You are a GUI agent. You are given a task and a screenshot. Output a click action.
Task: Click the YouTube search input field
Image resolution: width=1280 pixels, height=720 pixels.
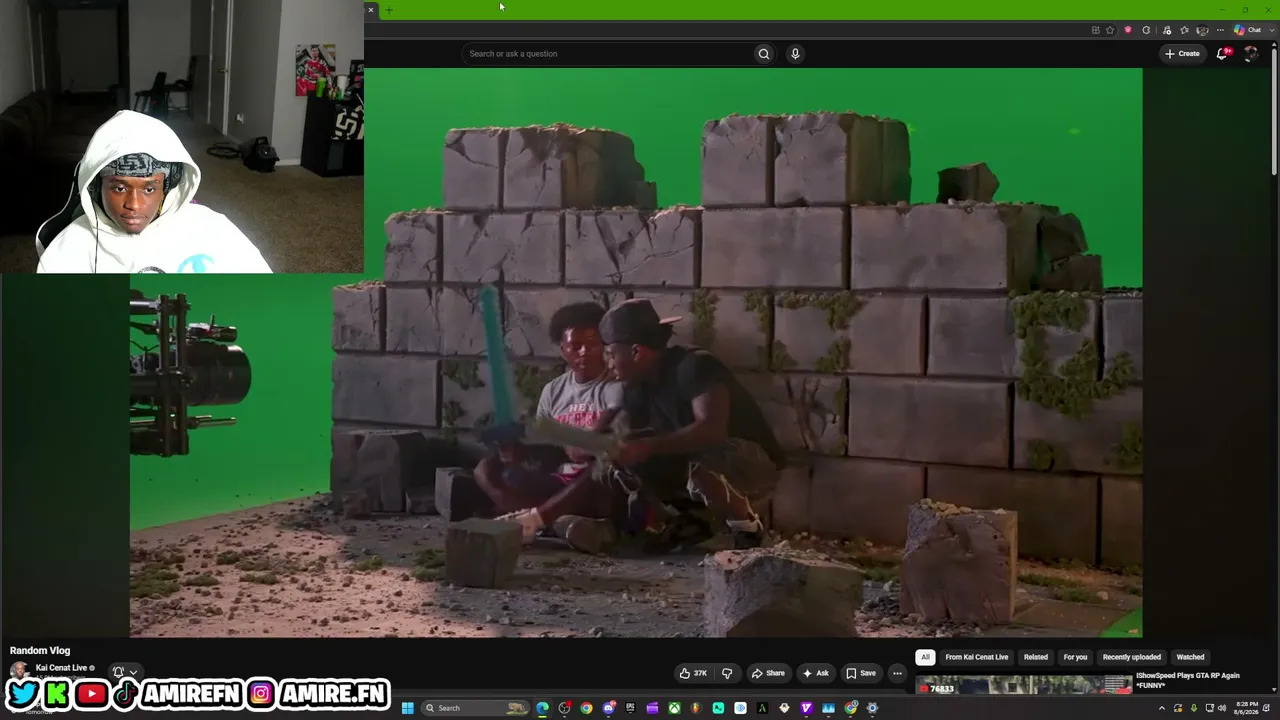606,54
